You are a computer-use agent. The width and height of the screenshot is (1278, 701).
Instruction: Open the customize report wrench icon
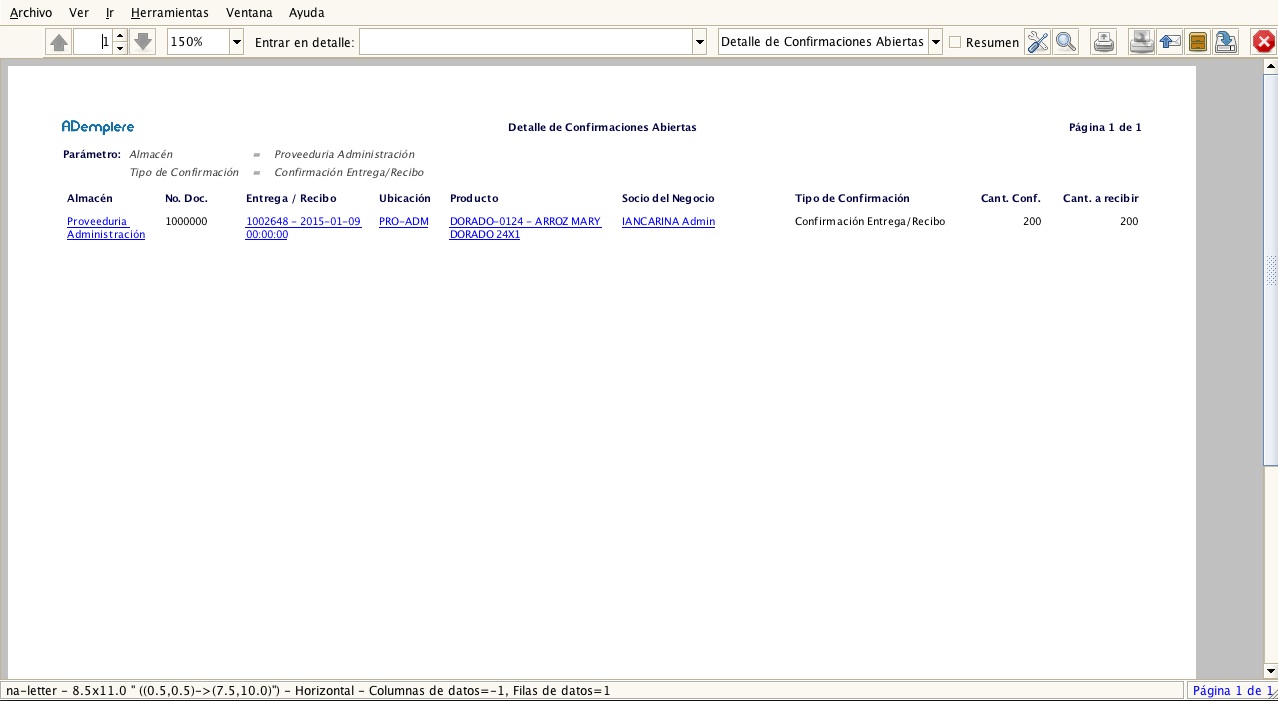(x=1038, y=42)
